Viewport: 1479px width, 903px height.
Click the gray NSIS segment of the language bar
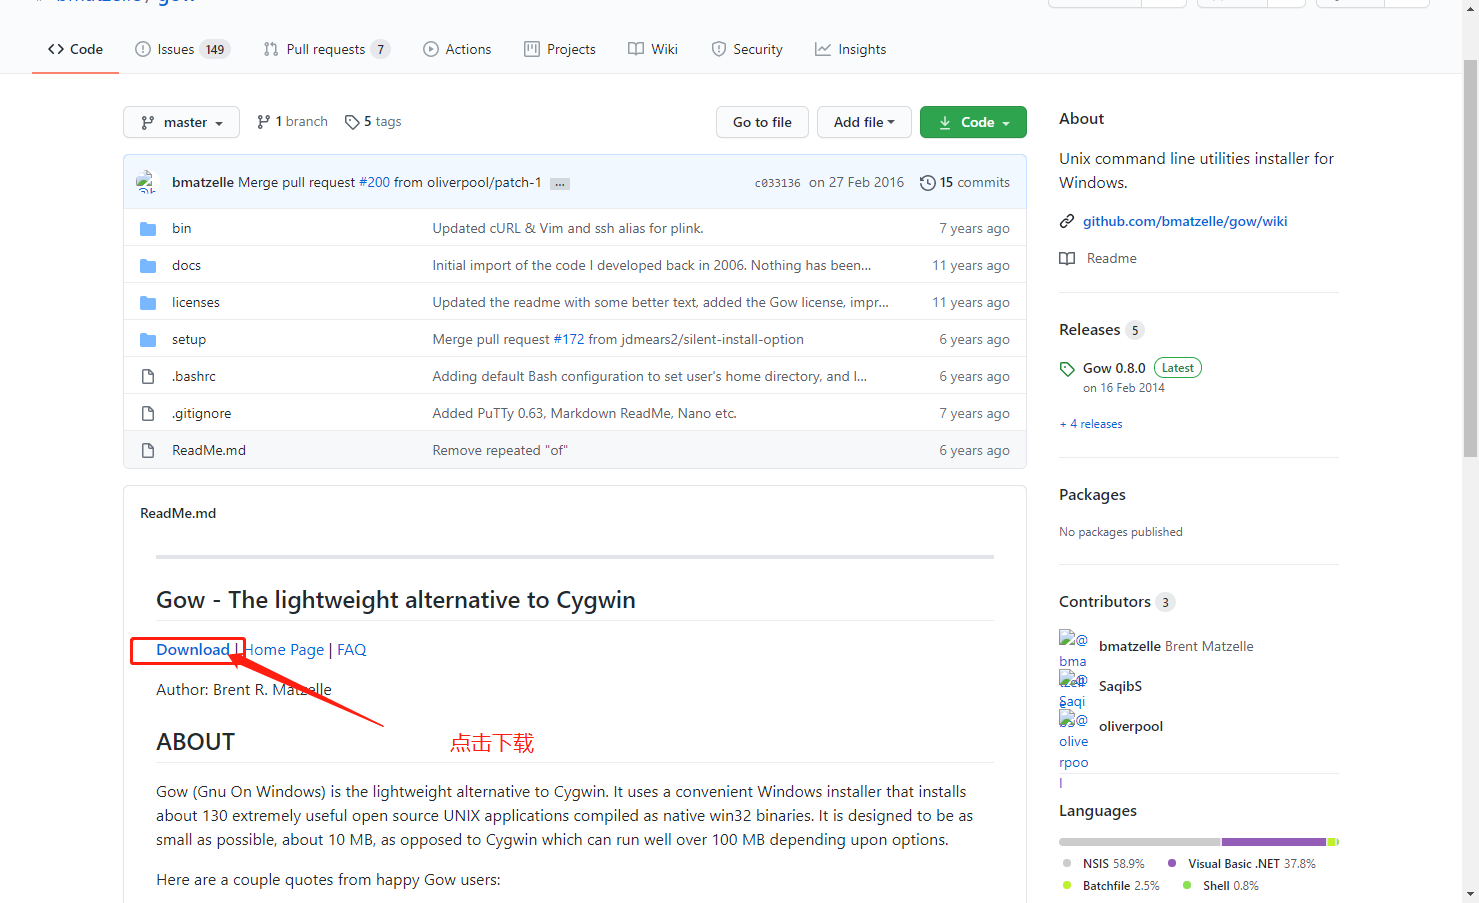[x=1140, y=842]
